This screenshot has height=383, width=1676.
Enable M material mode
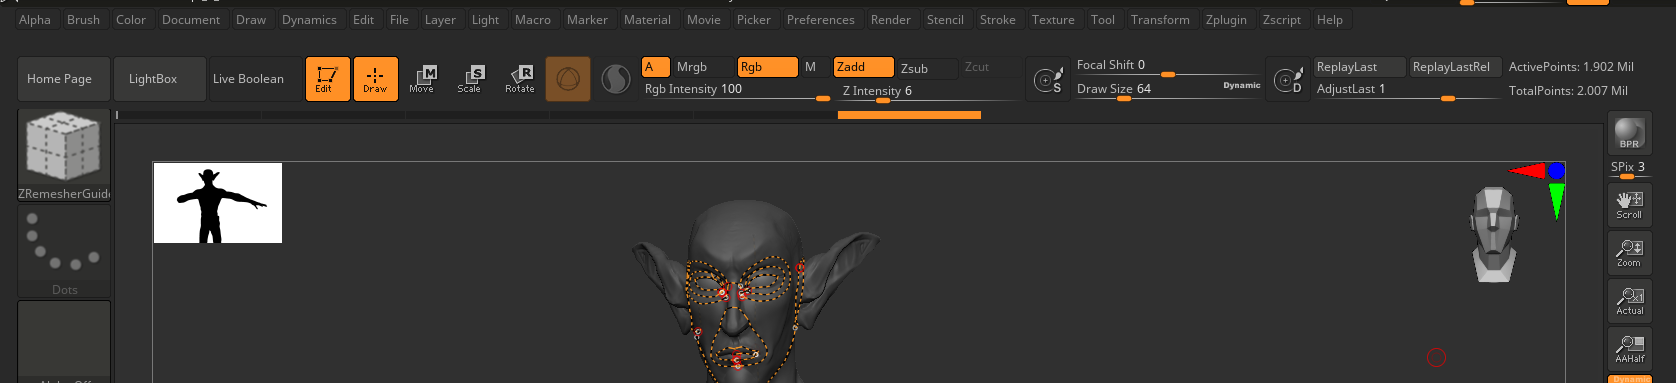pos(813,67)
